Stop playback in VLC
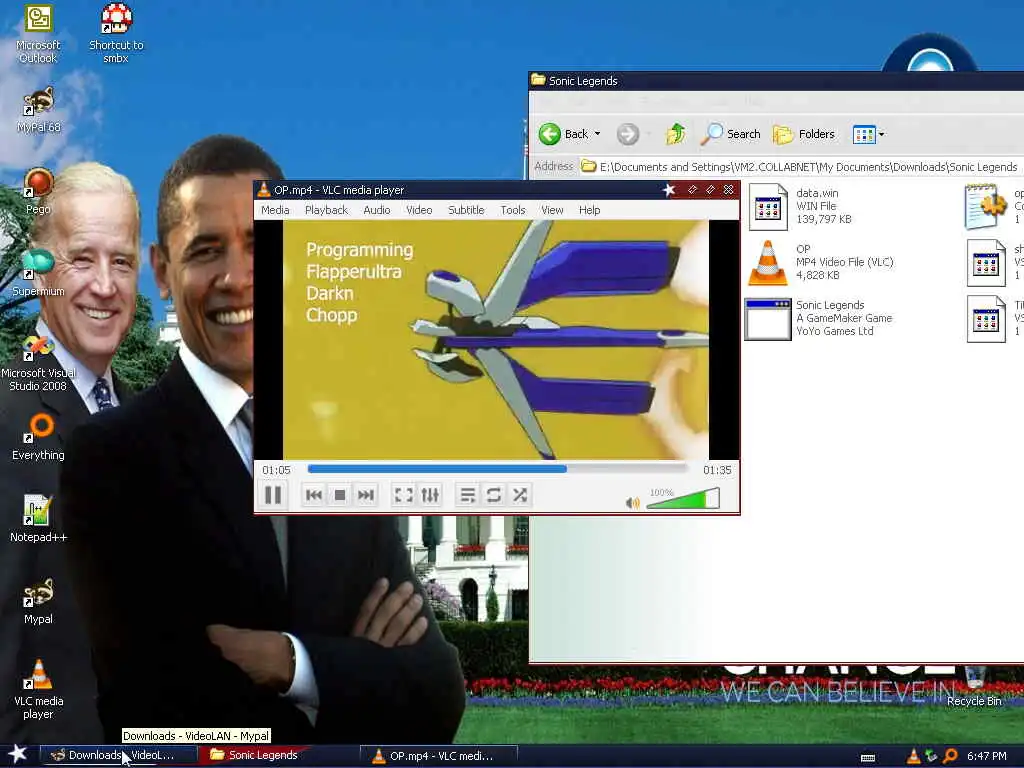 (x=340, y=495)
